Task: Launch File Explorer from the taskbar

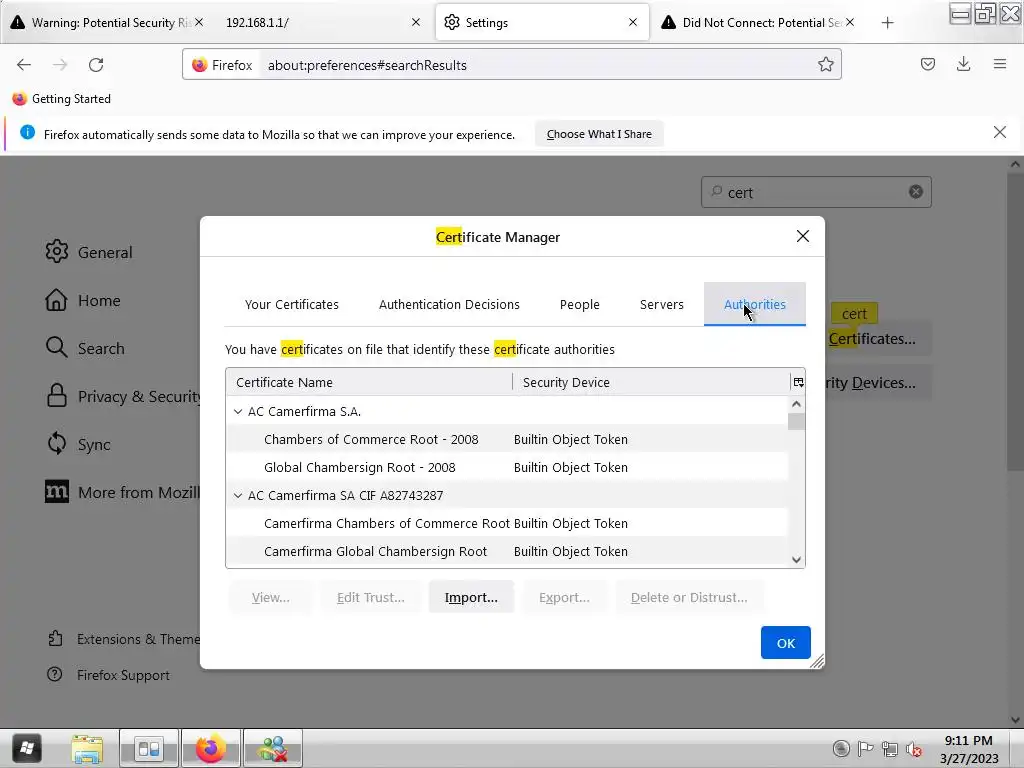Action: point(87,749)
